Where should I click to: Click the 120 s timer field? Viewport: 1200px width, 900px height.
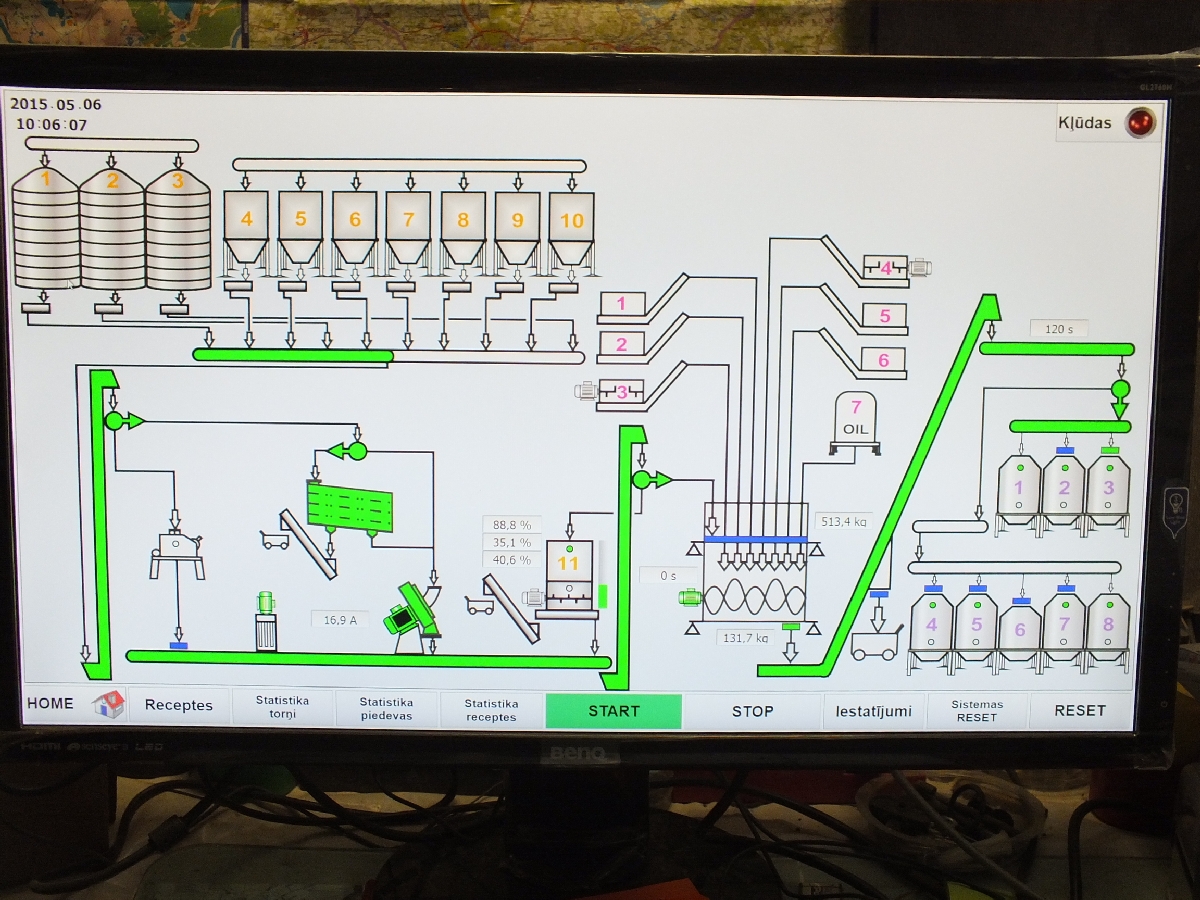point(1058,329)
